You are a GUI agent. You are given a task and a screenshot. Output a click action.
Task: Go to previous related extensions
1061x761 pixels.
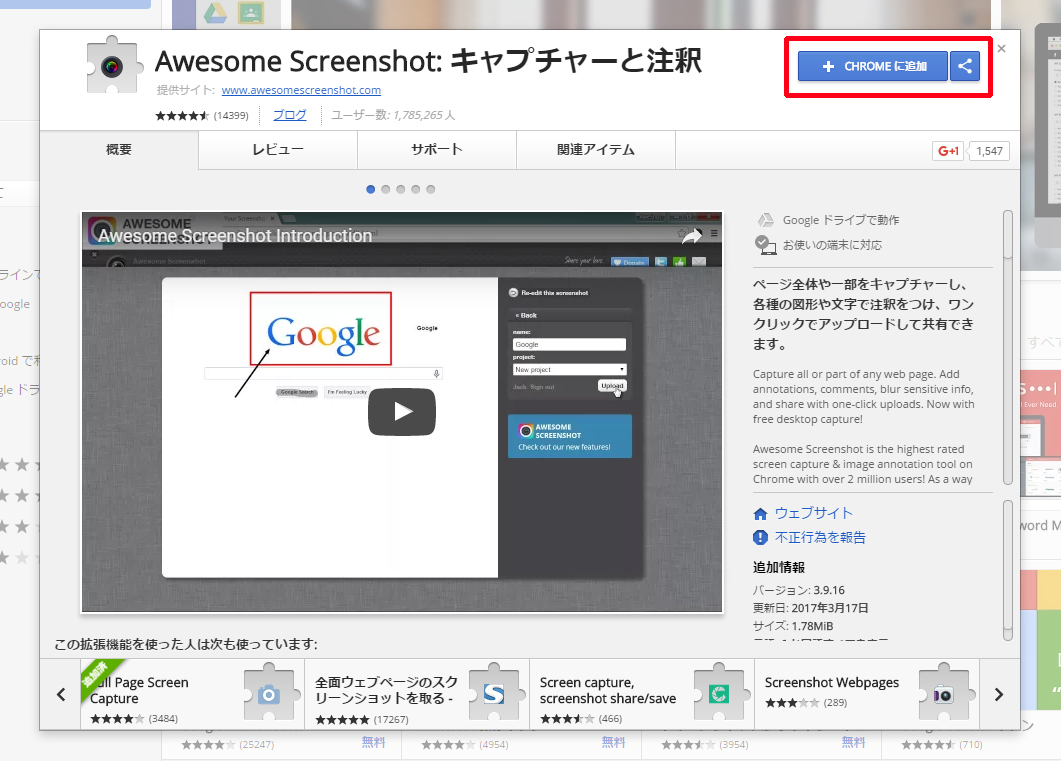point(61,695)
